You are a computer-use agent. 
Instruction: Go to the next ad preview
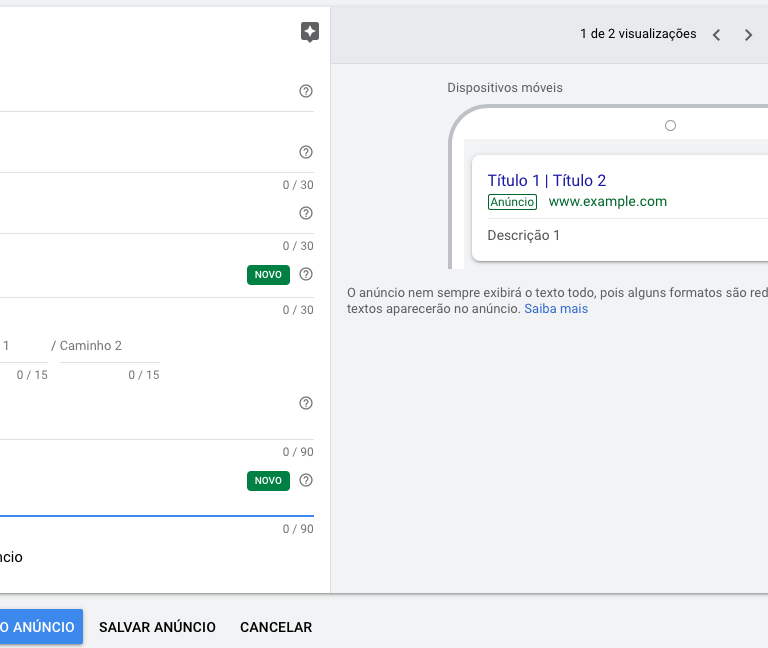coord(748,35)
